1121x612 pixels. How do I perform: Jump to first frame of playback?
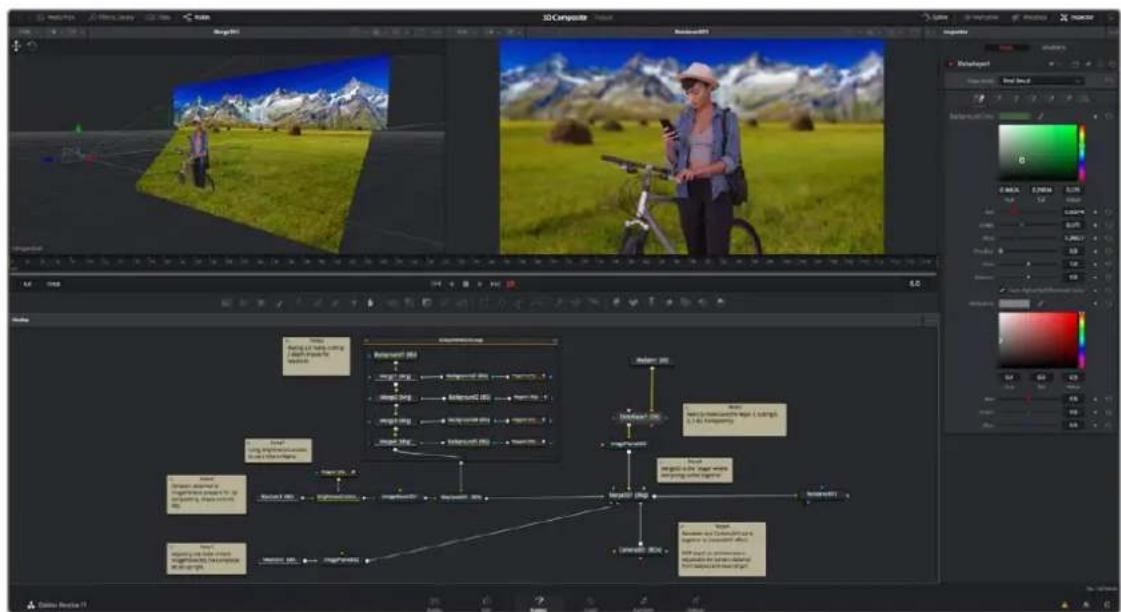point(436,284)
